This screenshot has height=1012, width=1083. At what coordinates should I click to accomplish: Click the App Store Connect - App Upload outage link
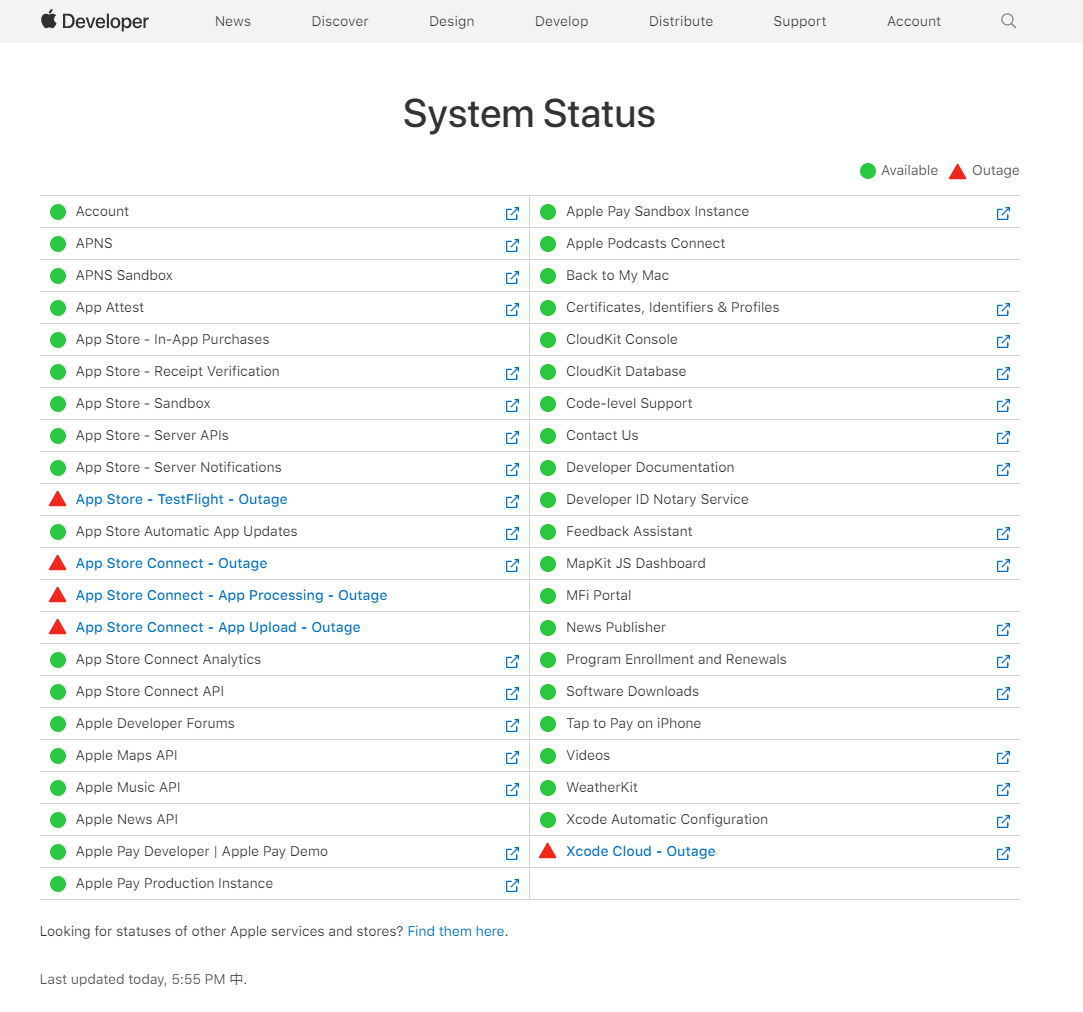[x=217, y=627]
